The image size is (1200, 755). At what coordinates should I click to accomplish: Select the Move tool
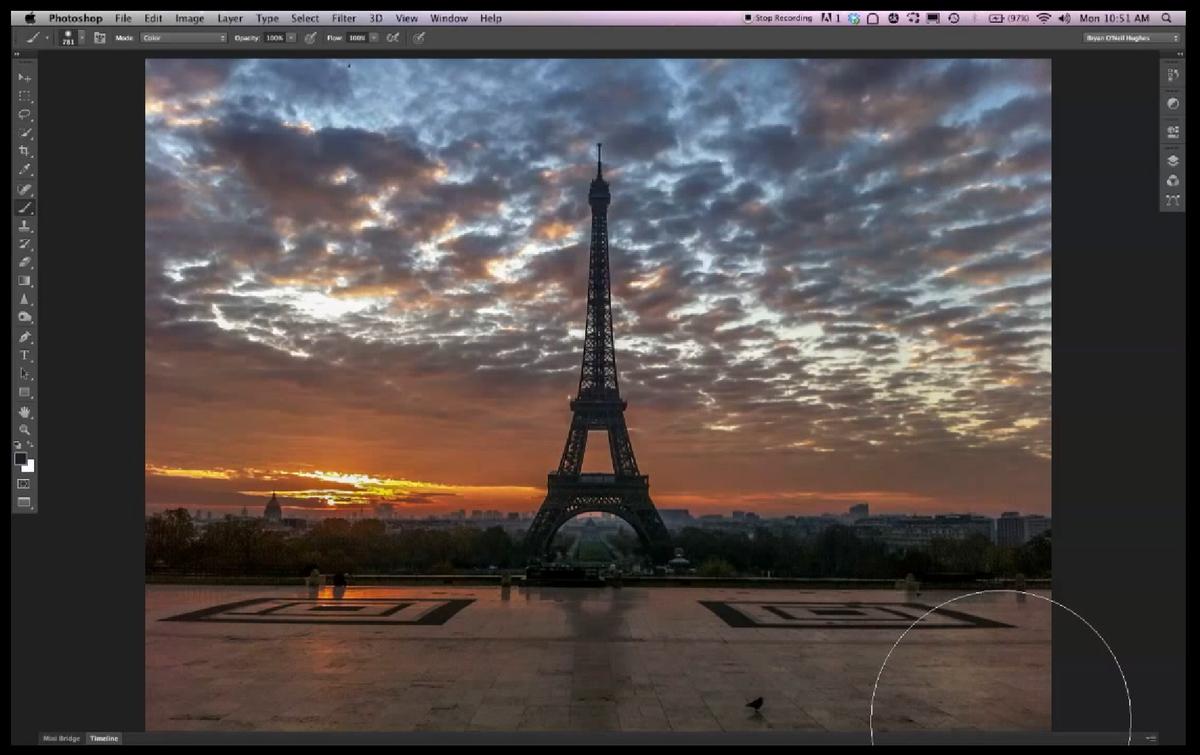[25, 77]
